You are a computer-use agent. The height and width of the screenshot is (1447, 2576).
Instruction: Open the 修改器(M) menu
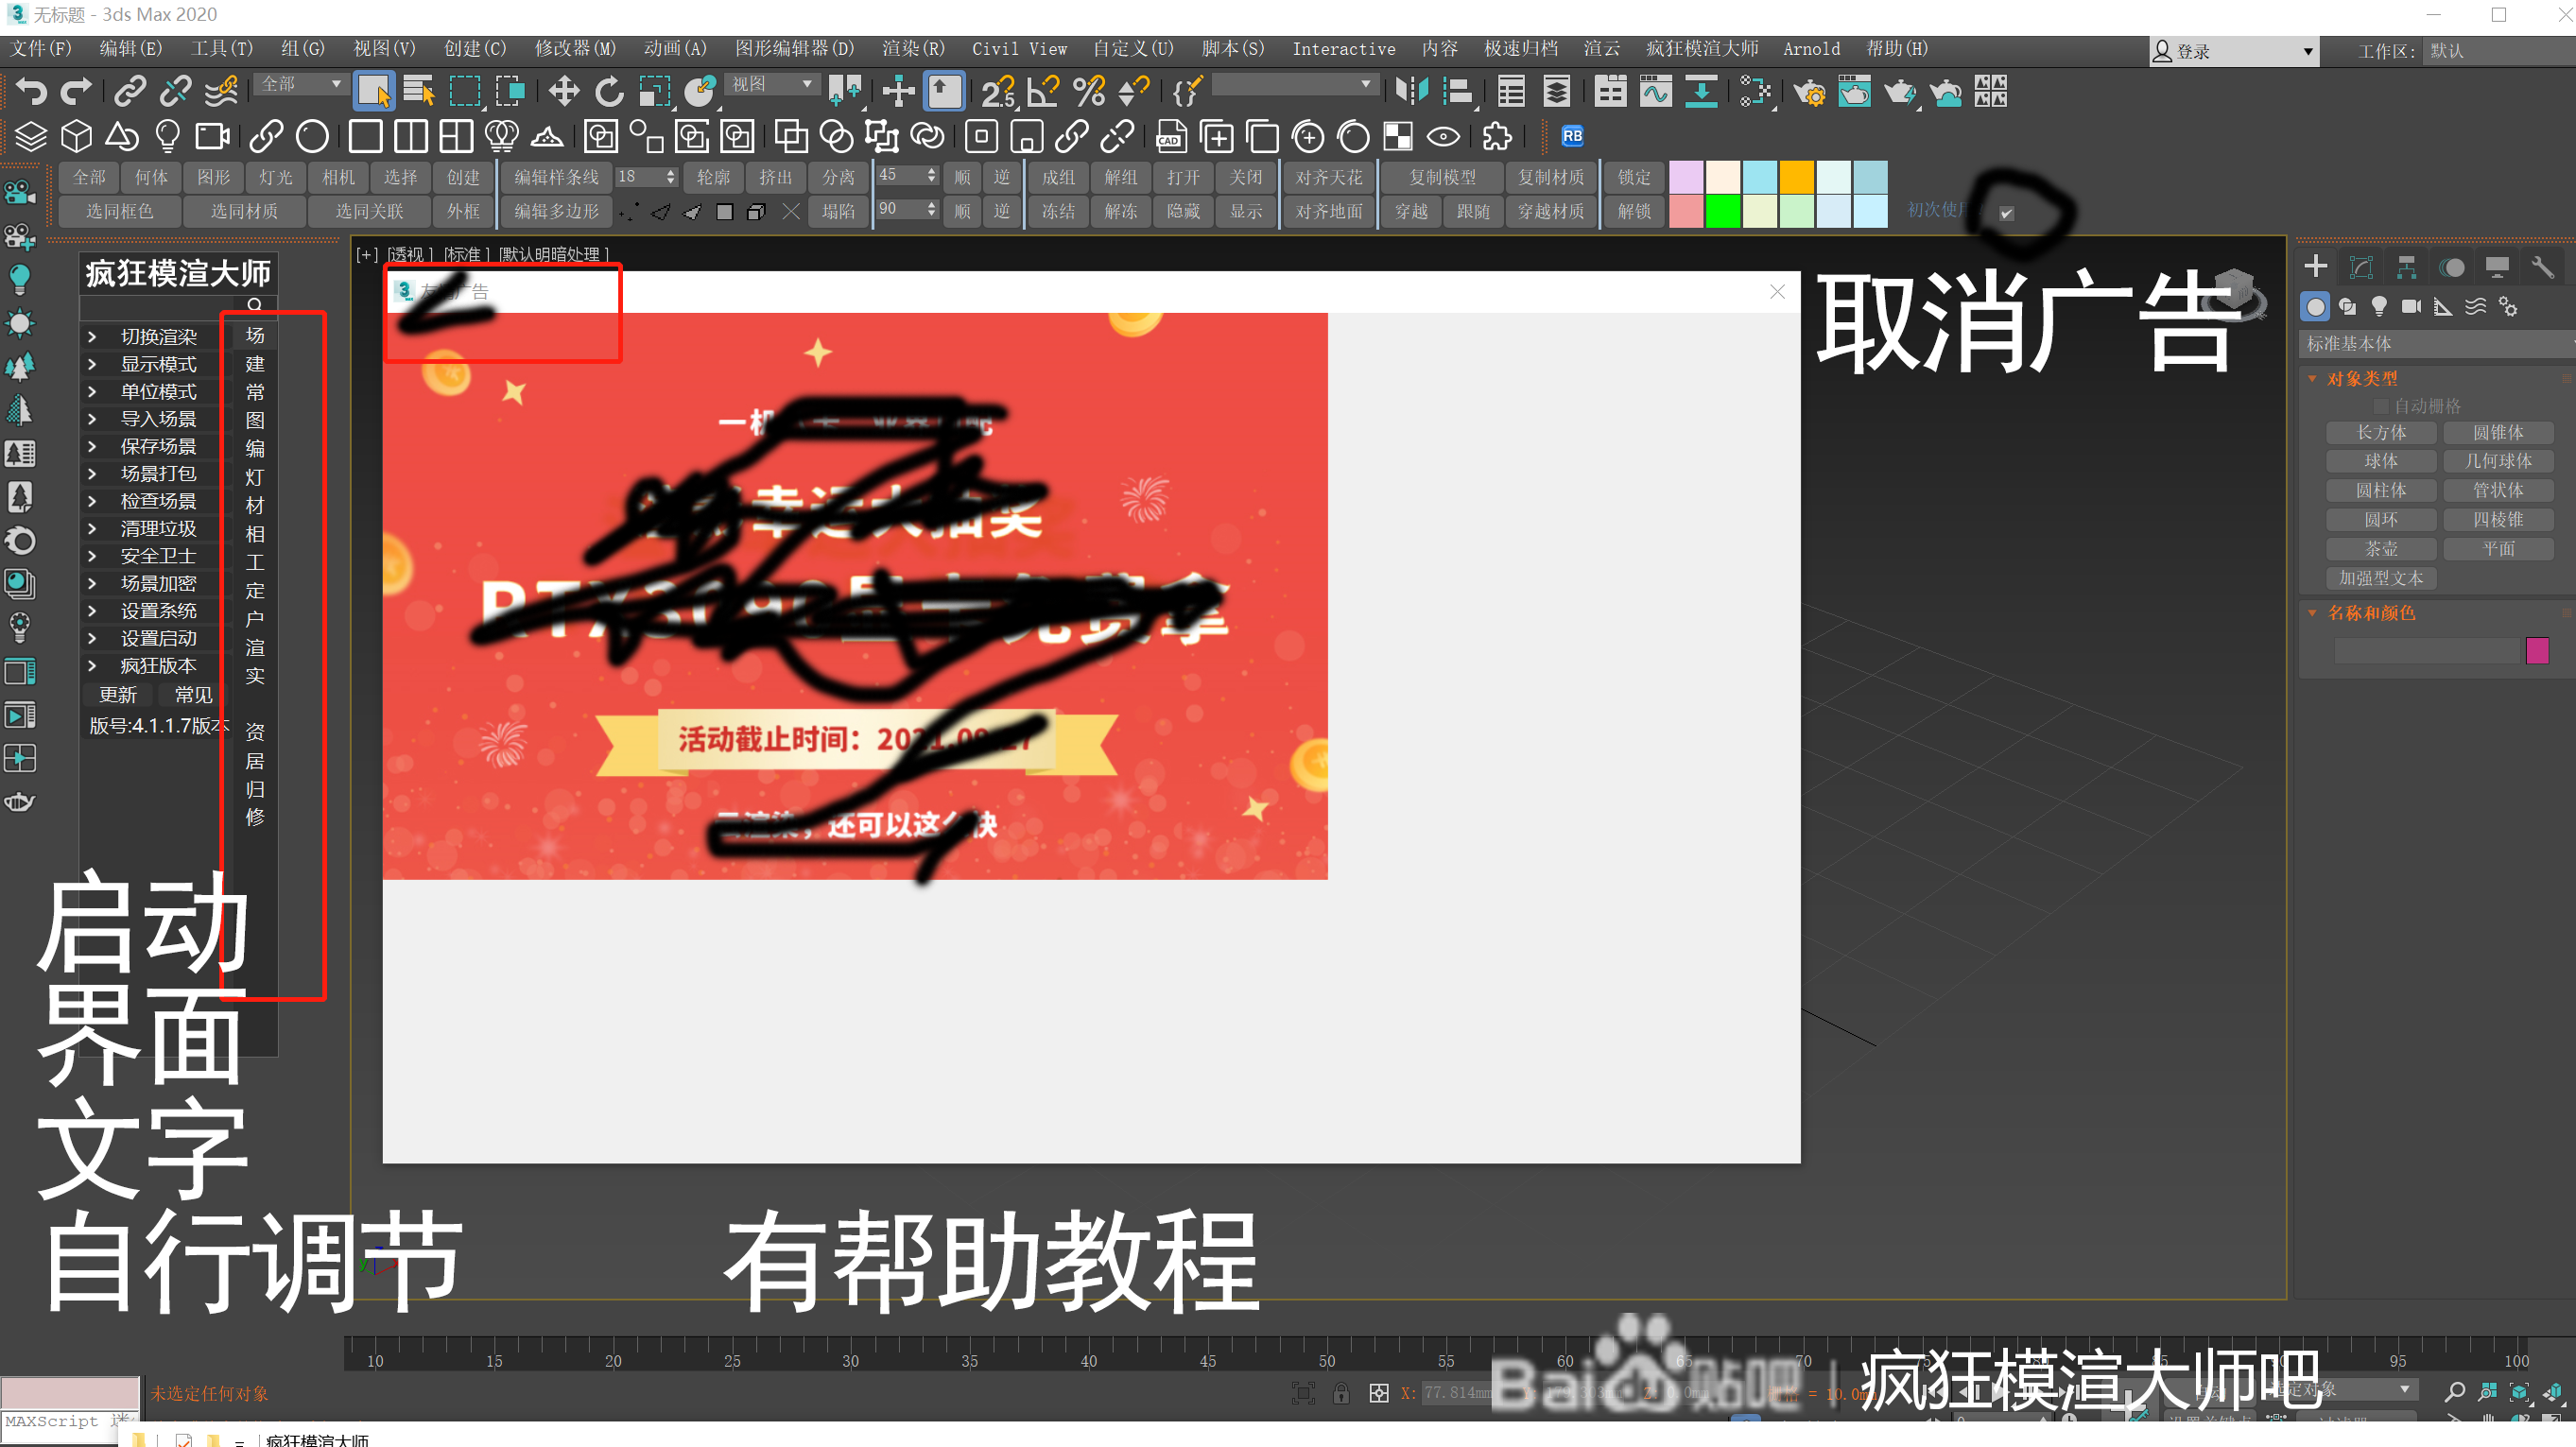click(x=575, y=49)
